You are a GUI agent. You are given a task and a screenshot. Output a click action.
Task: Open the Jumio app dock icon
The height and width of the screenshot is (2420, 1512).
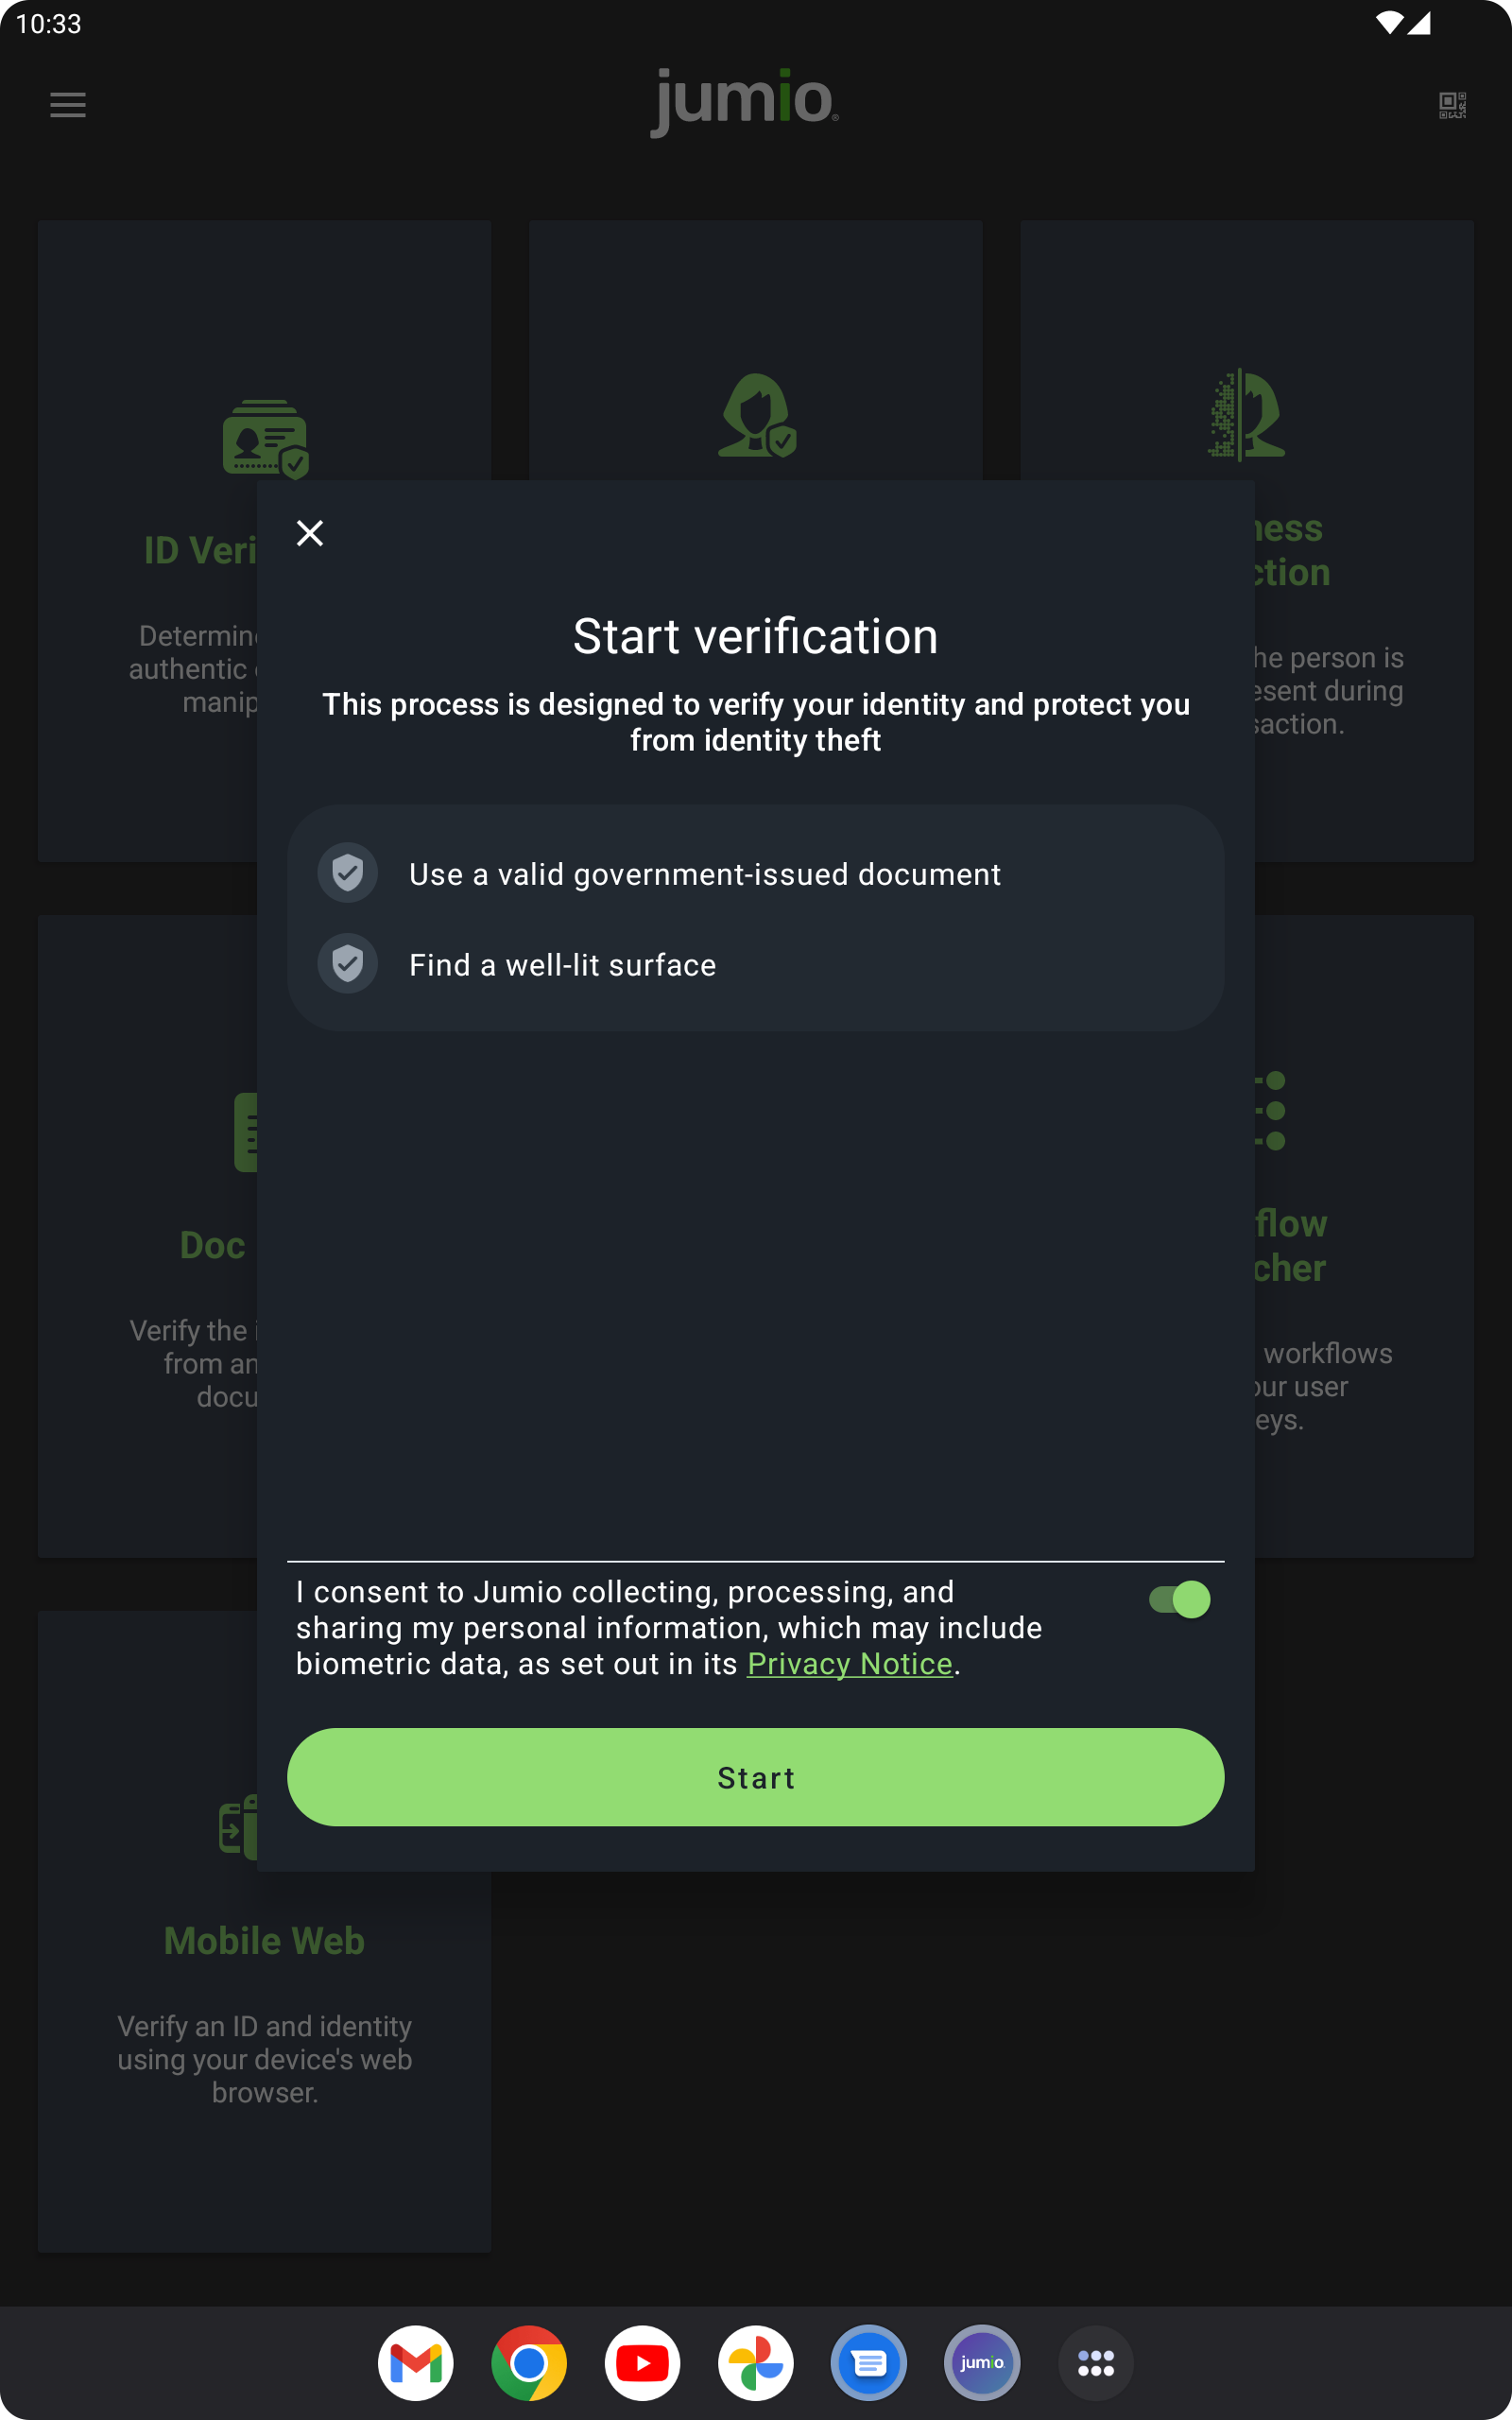[x=982, y=2363]
